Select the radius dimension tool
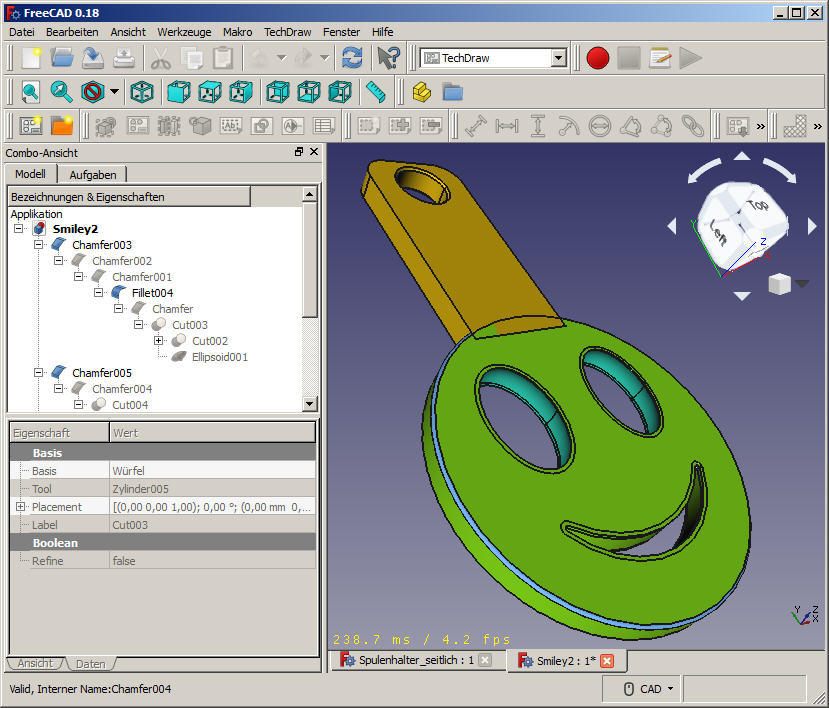The width and height of the screenshot is (829, 708). click(569, 126)
